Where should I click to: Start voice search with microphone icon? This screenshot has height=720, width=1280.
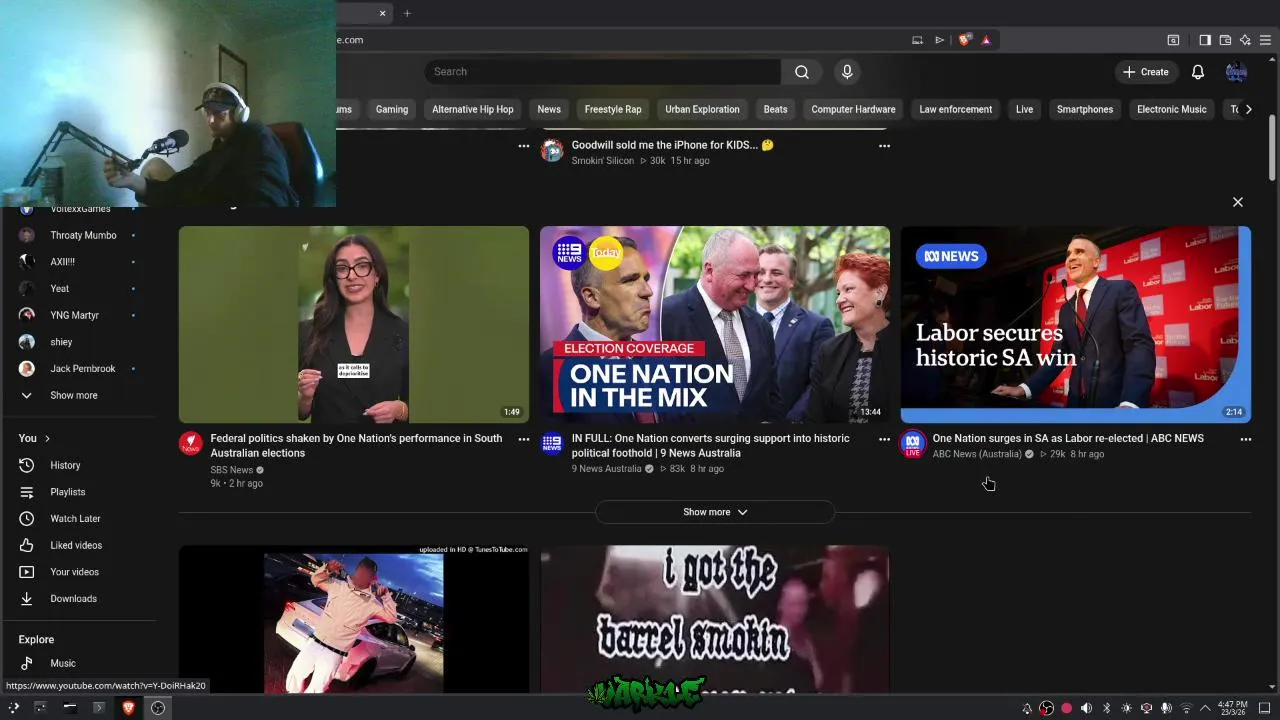coord(847,72)
